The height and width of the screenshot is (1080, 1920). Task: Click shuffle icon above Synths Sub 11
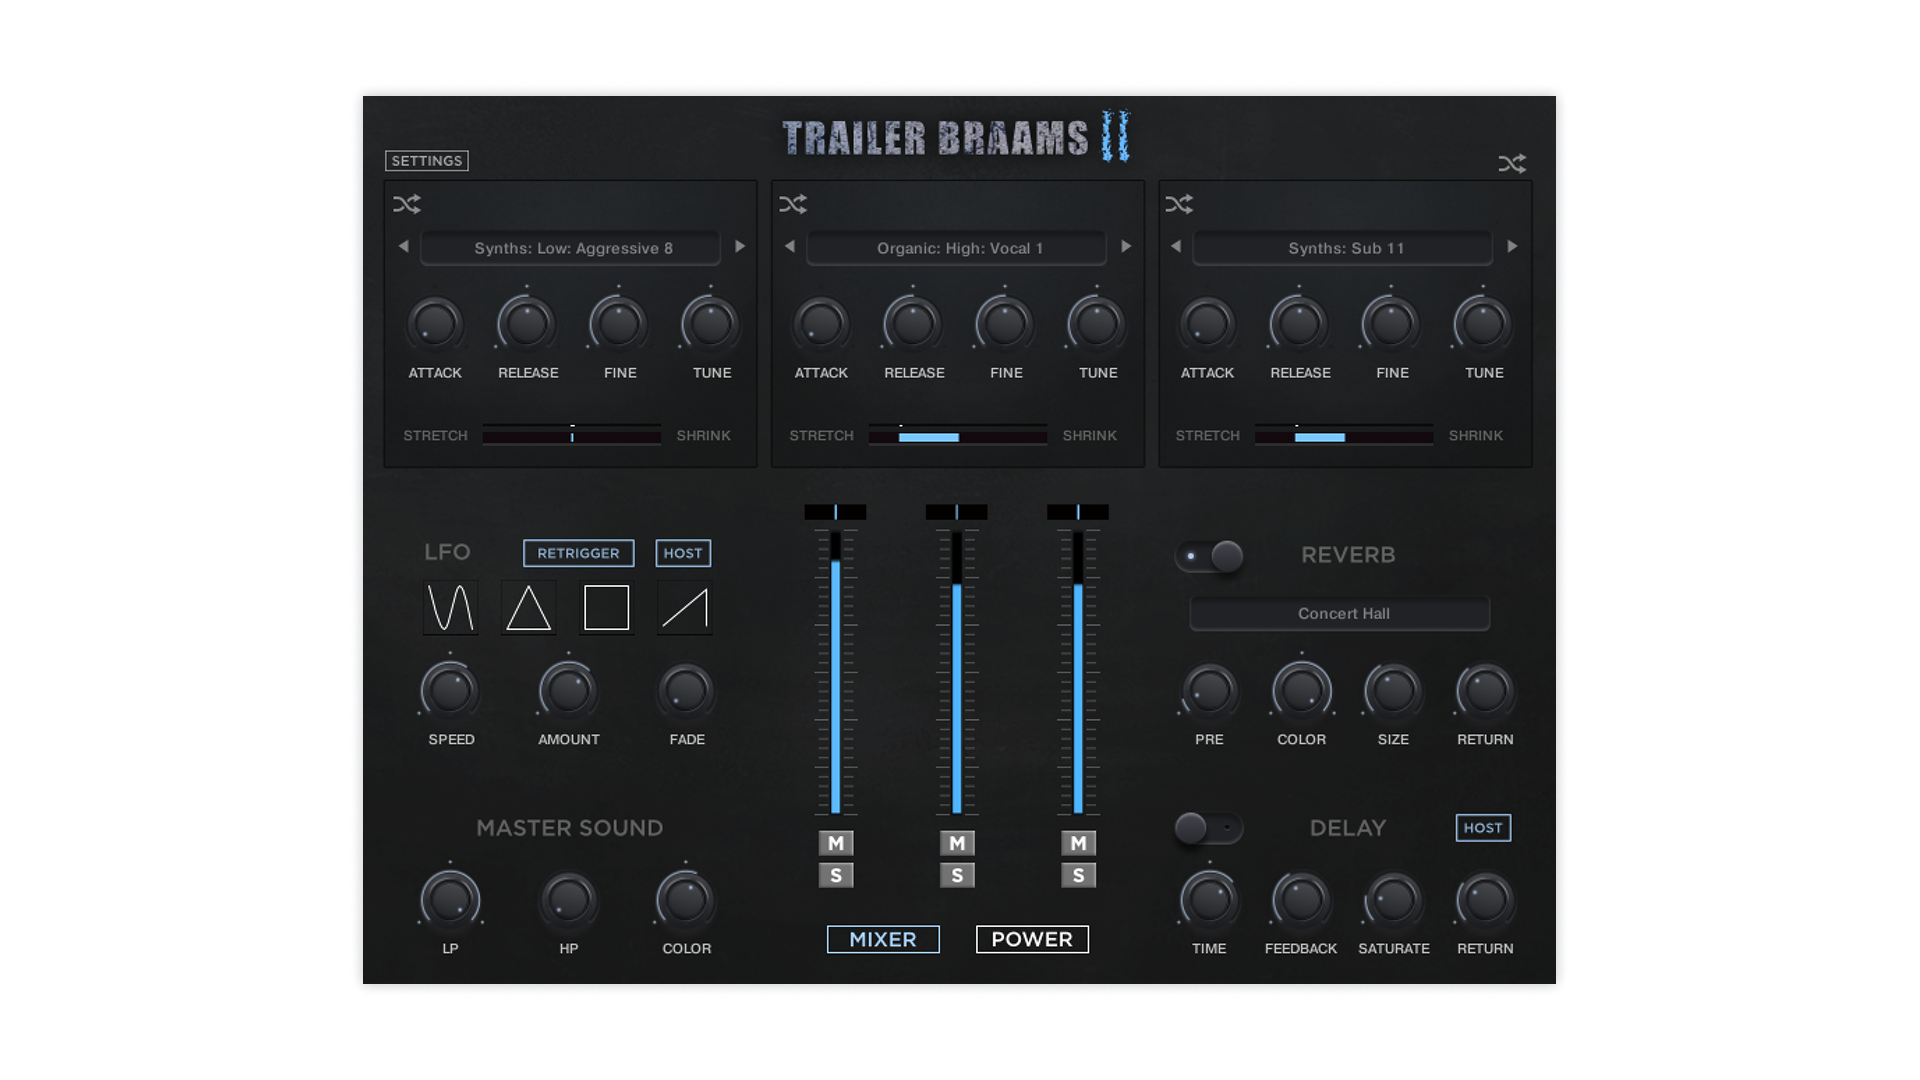coord(1178,204)
